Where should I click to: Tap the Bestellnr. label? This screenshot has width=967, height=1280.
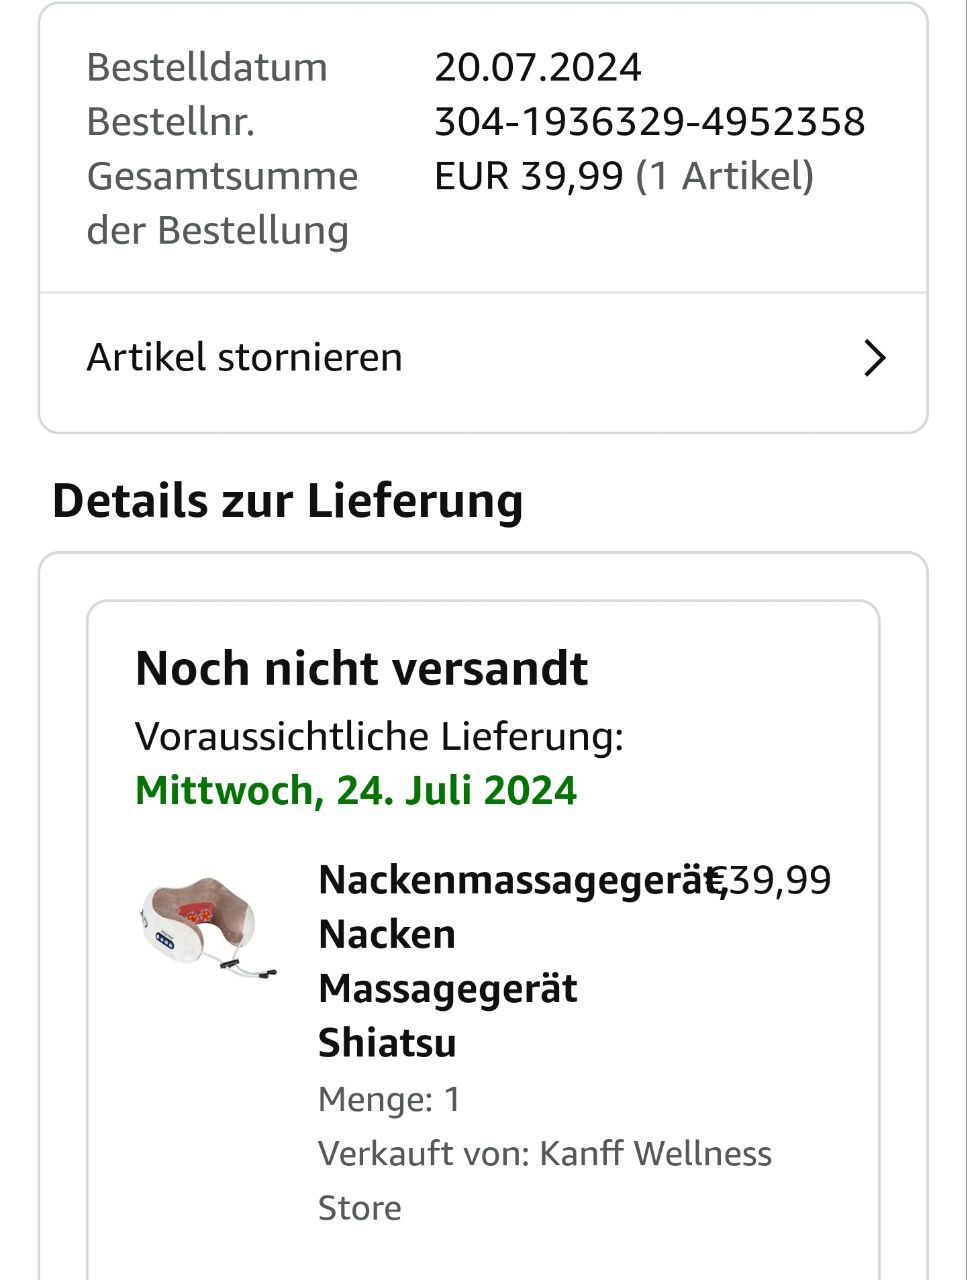tap(170, 122)
